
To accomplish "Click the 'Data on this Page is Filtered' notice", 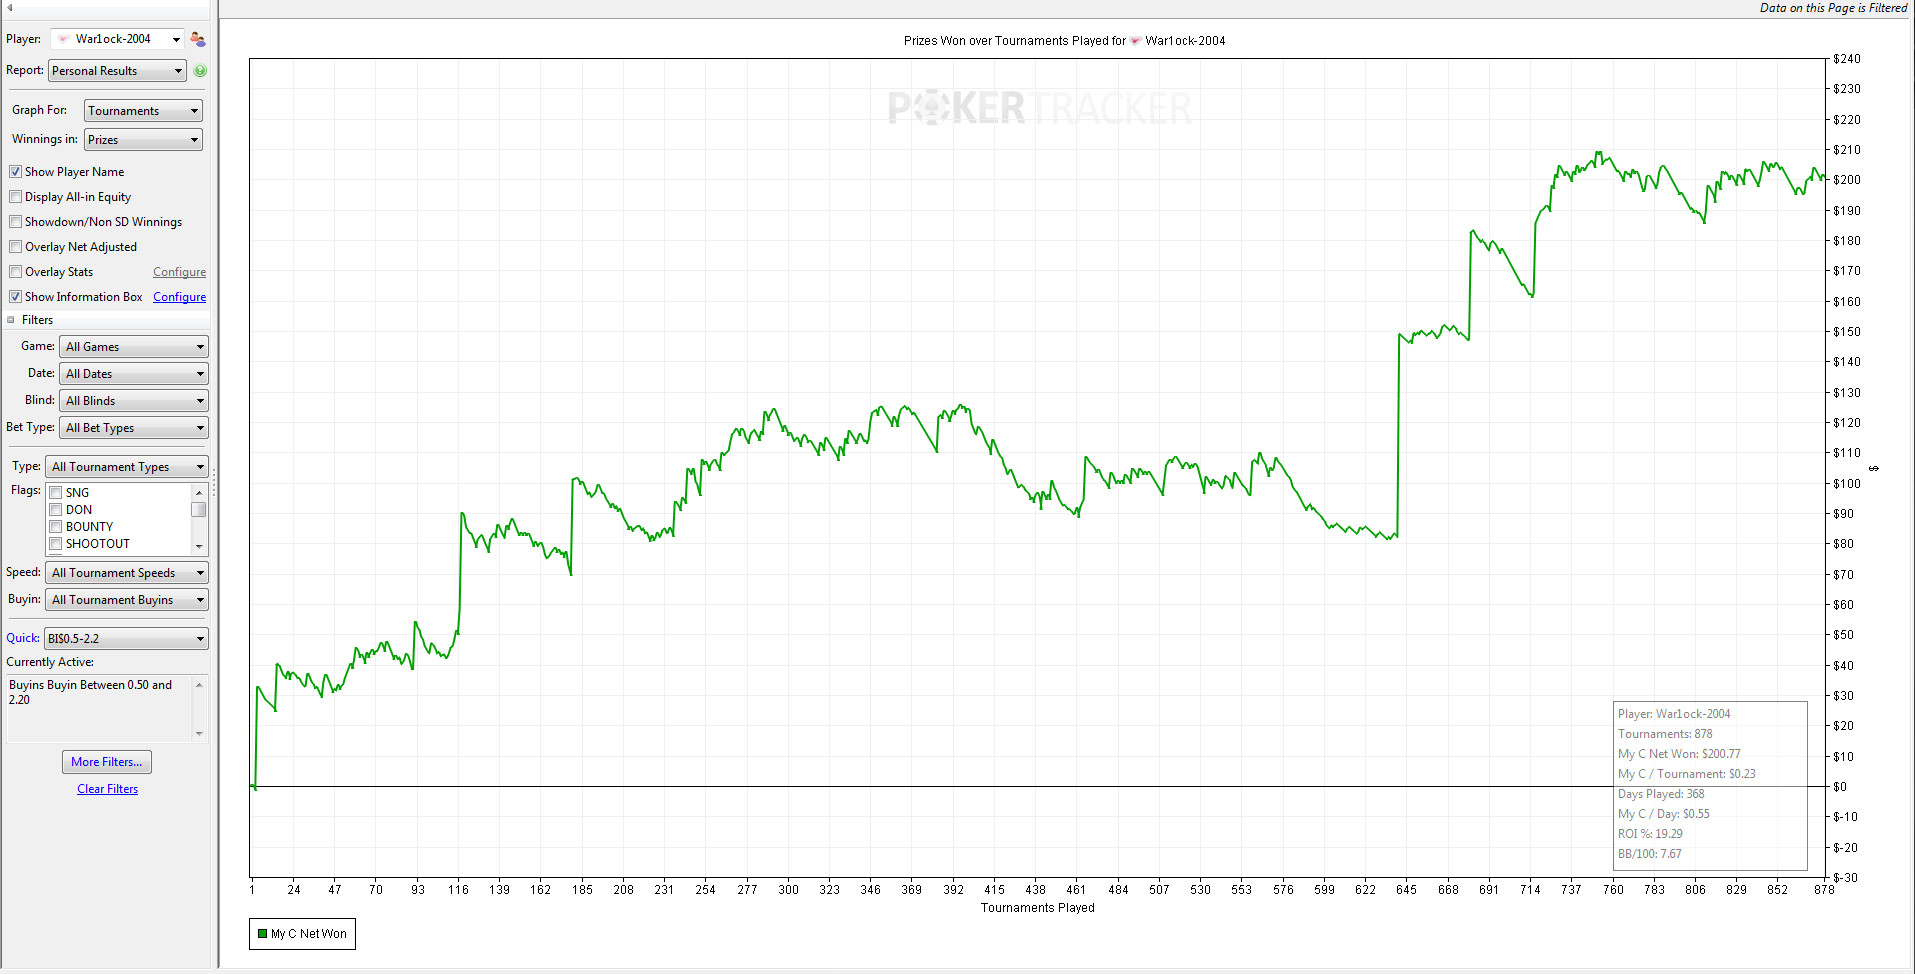I will coord(1834,8).
